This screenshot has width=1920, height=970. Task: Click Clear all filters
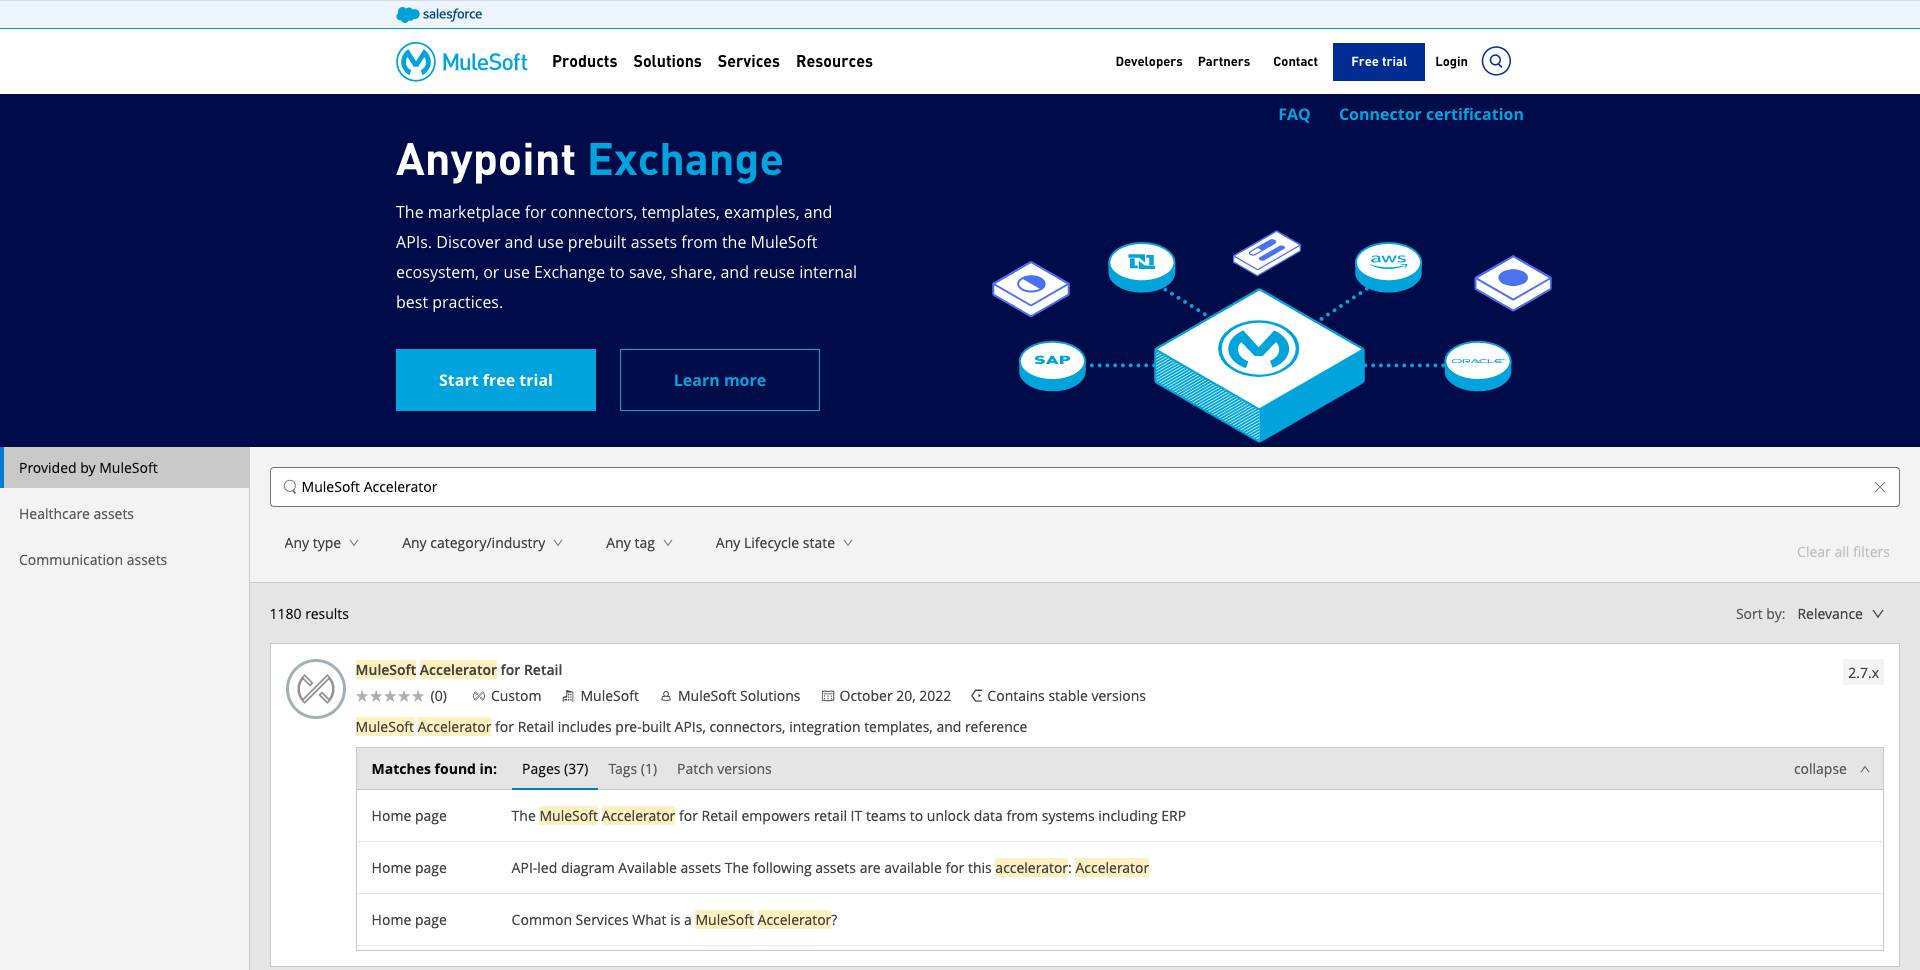point(1843,552)
